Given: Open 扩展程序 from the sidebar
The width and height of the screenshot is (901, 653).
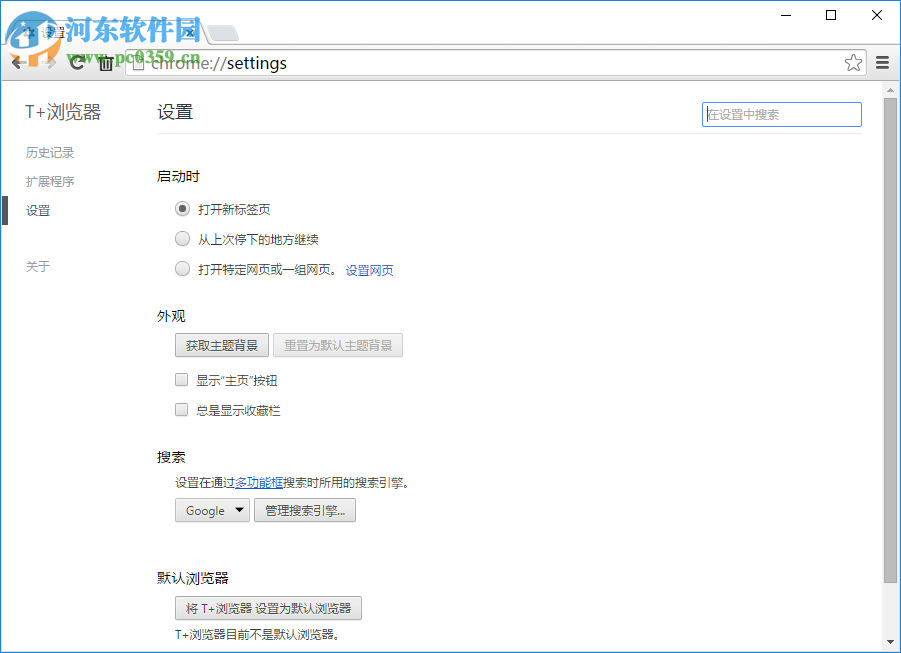Looking at the screenshot, I should 50,181.
